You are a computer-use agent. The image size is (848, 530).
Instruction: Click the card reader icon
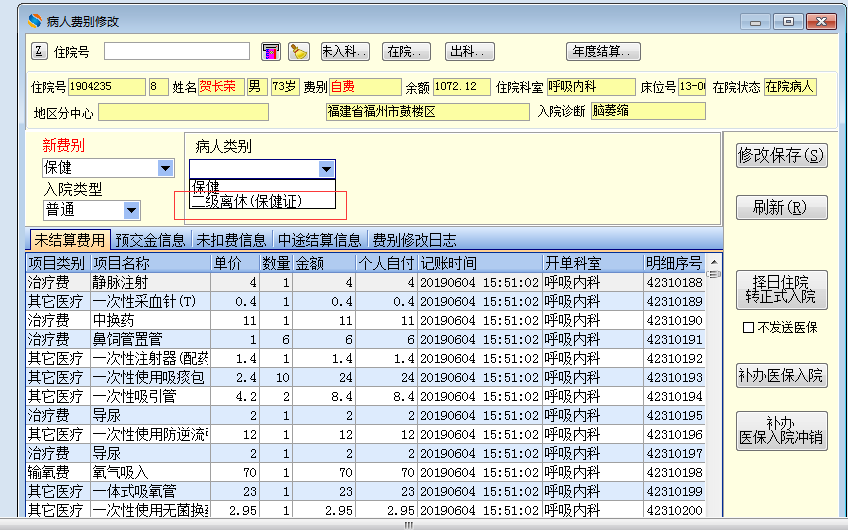click(x=270, y=51)
